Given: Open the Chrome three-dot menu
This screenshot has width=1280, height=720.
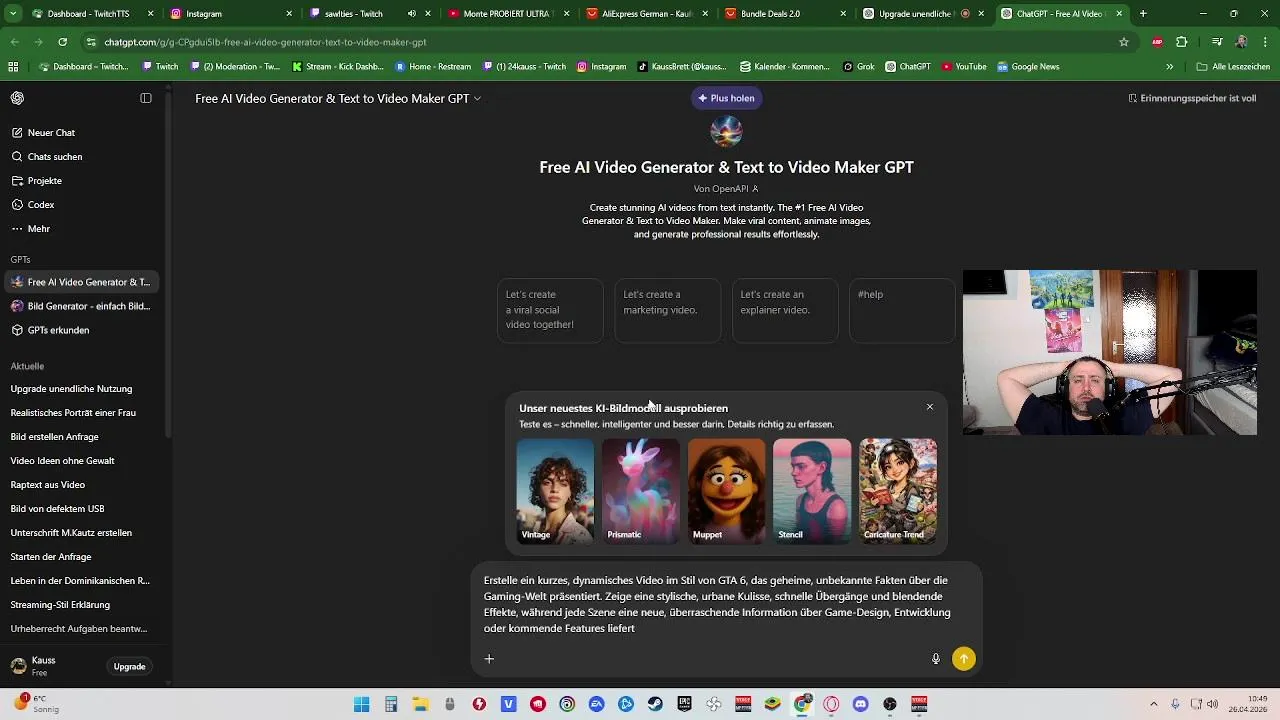Looking at the screenshot, I should (x=1263, y=42).
